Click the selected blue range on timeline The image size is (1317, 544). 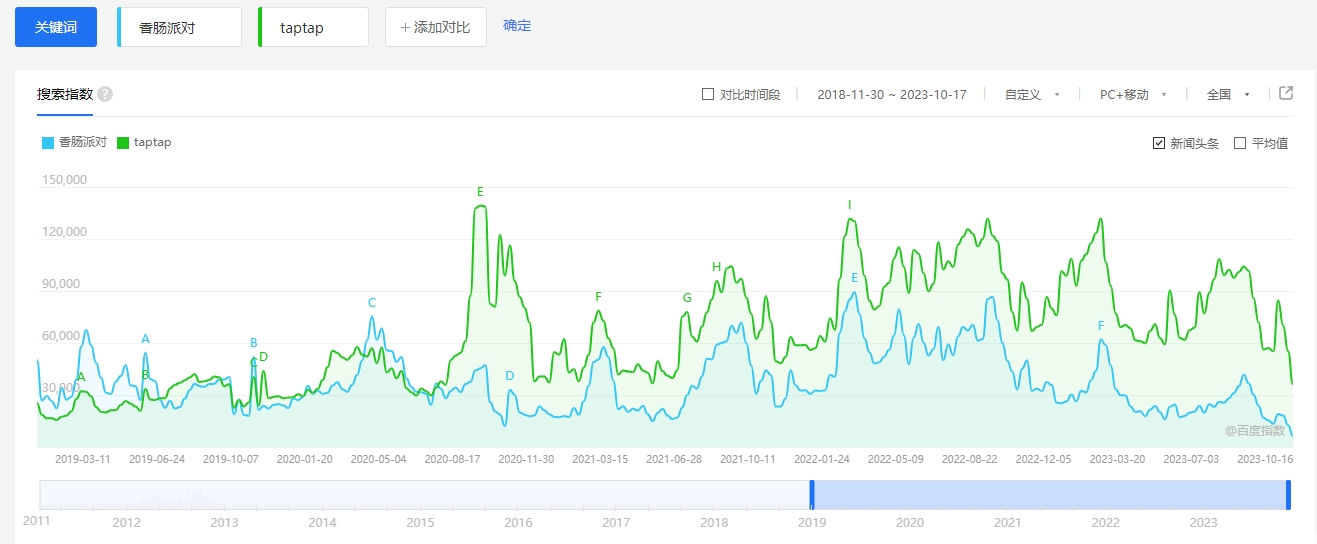[x=1050, y=495]
